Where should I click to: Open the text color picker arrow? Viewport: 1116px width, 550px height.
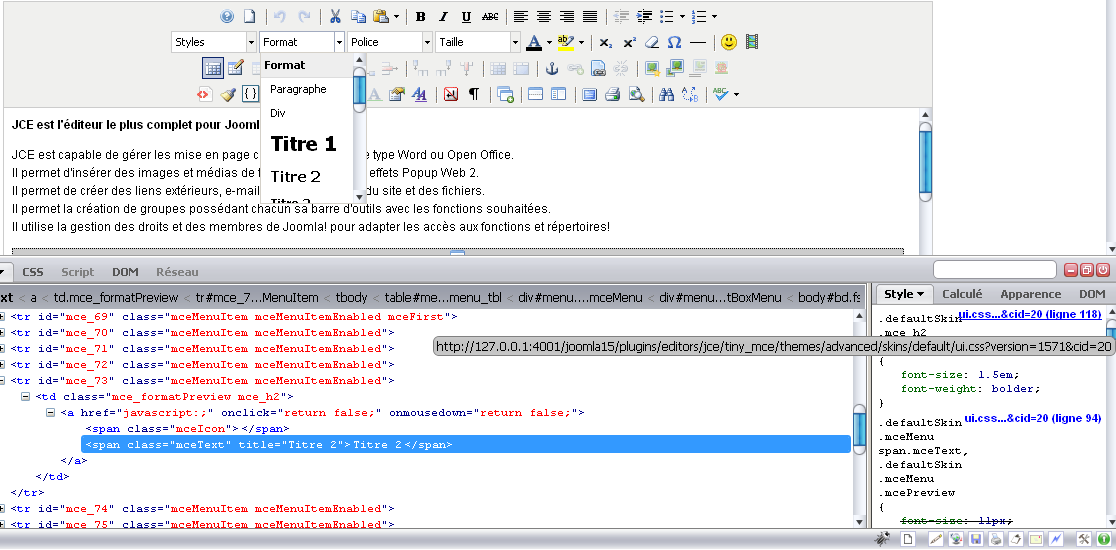tap(549, 42)
